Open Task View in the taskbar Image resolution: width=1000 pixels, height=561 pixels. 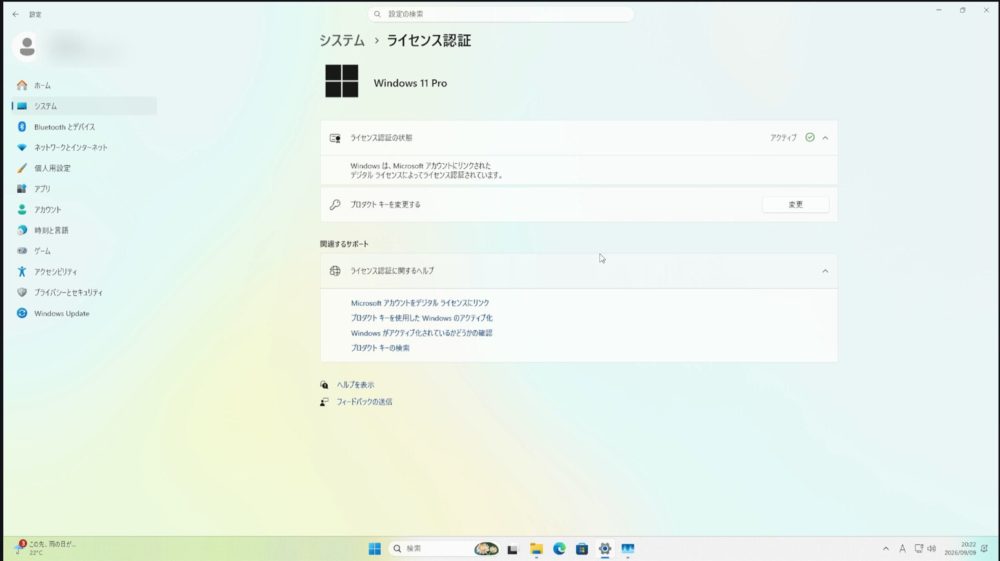click(x=512, y=549)
